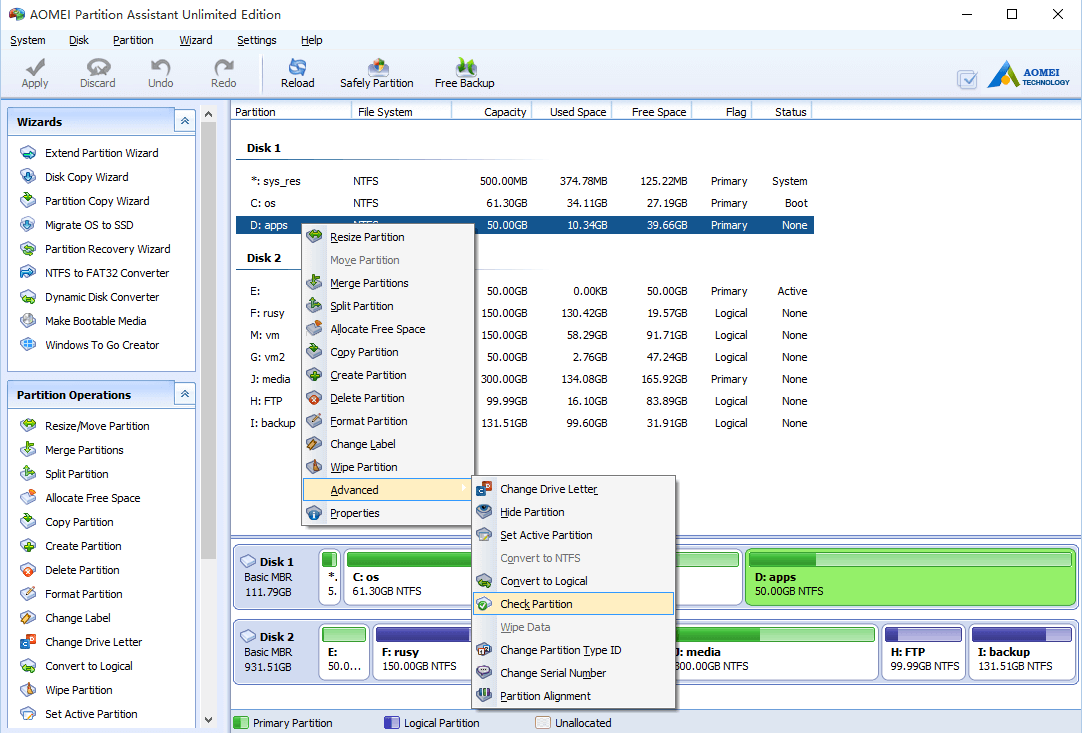Image resolution: width=1082 pixels, height=733 pixels.
Task: Collapse the Partition Operations panel
Action: (185, 394)
